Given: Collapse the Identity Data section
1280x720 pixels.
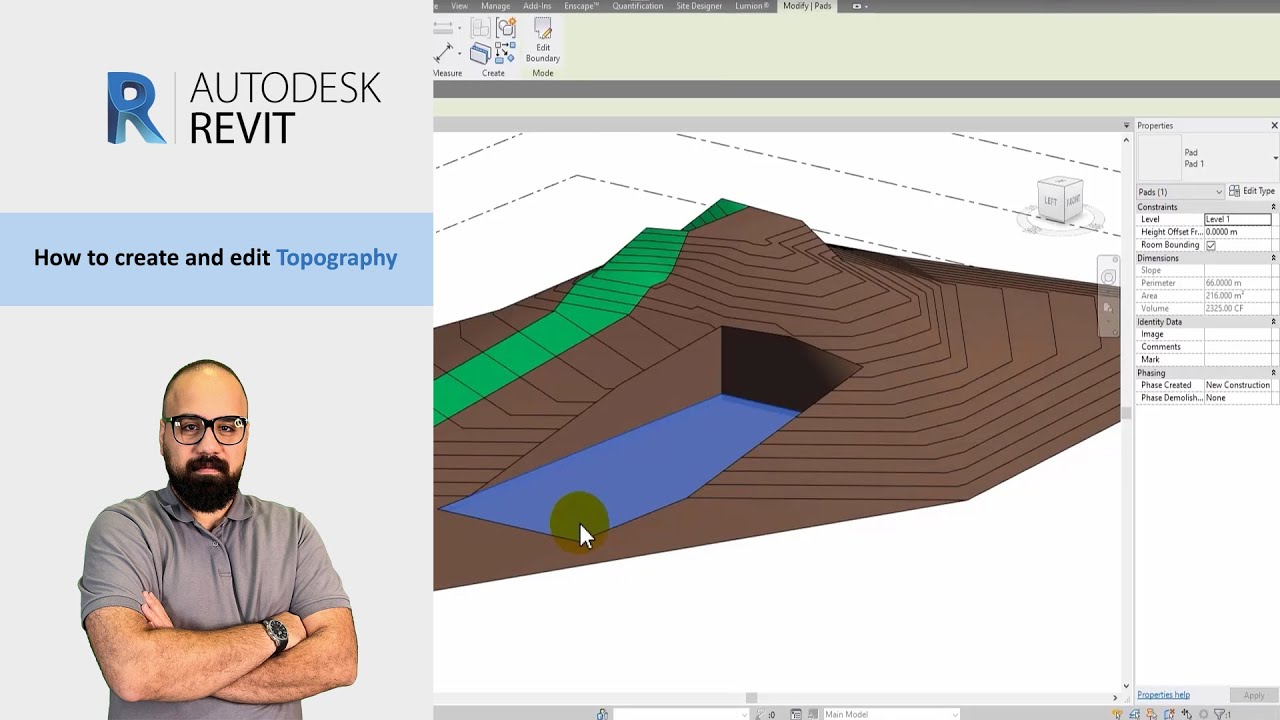Looking at the screenshot, I should (x=1273, y=322).
